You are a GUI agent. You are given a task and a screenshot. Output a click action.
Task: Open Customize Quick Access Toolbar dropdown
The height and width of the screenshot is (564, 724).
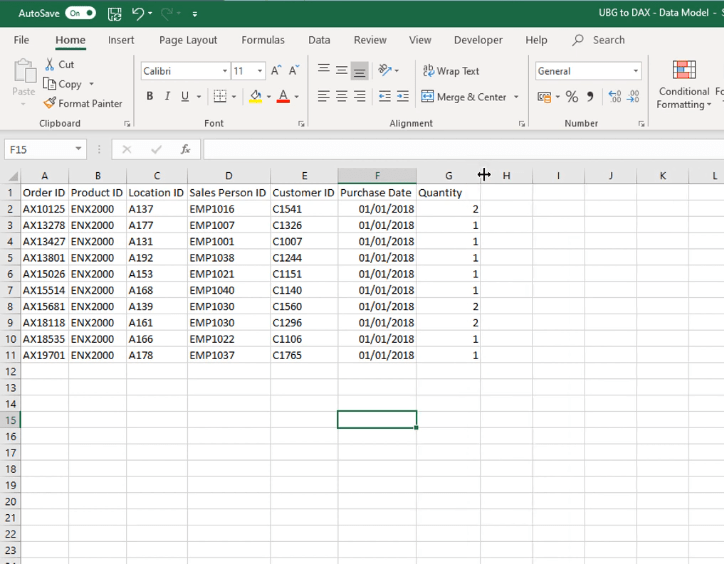tap(195, 14)
